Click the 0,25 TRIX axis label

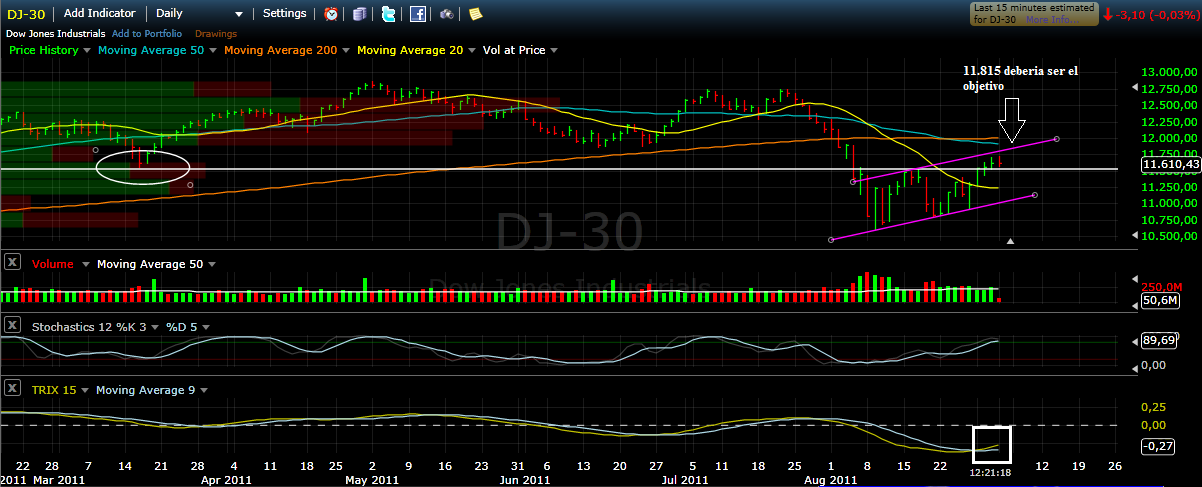coord(1156,407)
